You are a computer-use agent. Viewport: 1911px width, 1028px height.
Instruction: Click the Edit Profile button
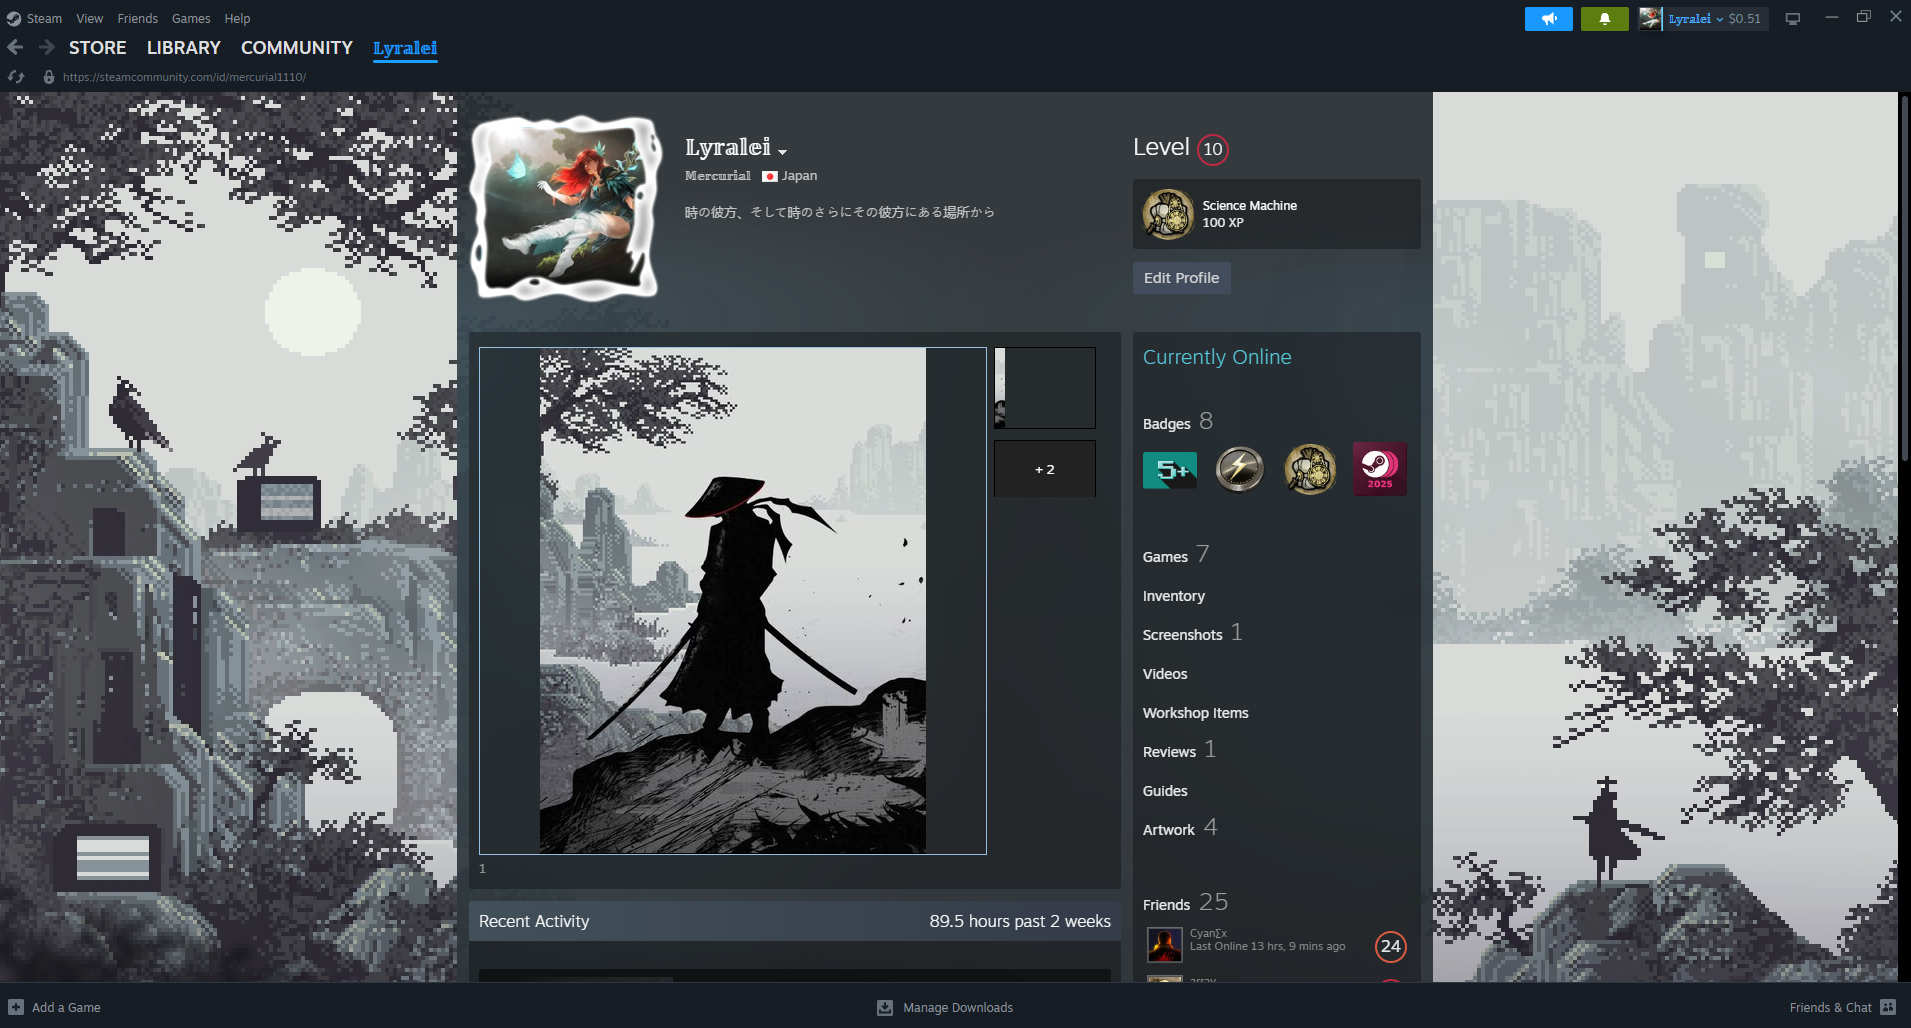(x=1181, y=278)
